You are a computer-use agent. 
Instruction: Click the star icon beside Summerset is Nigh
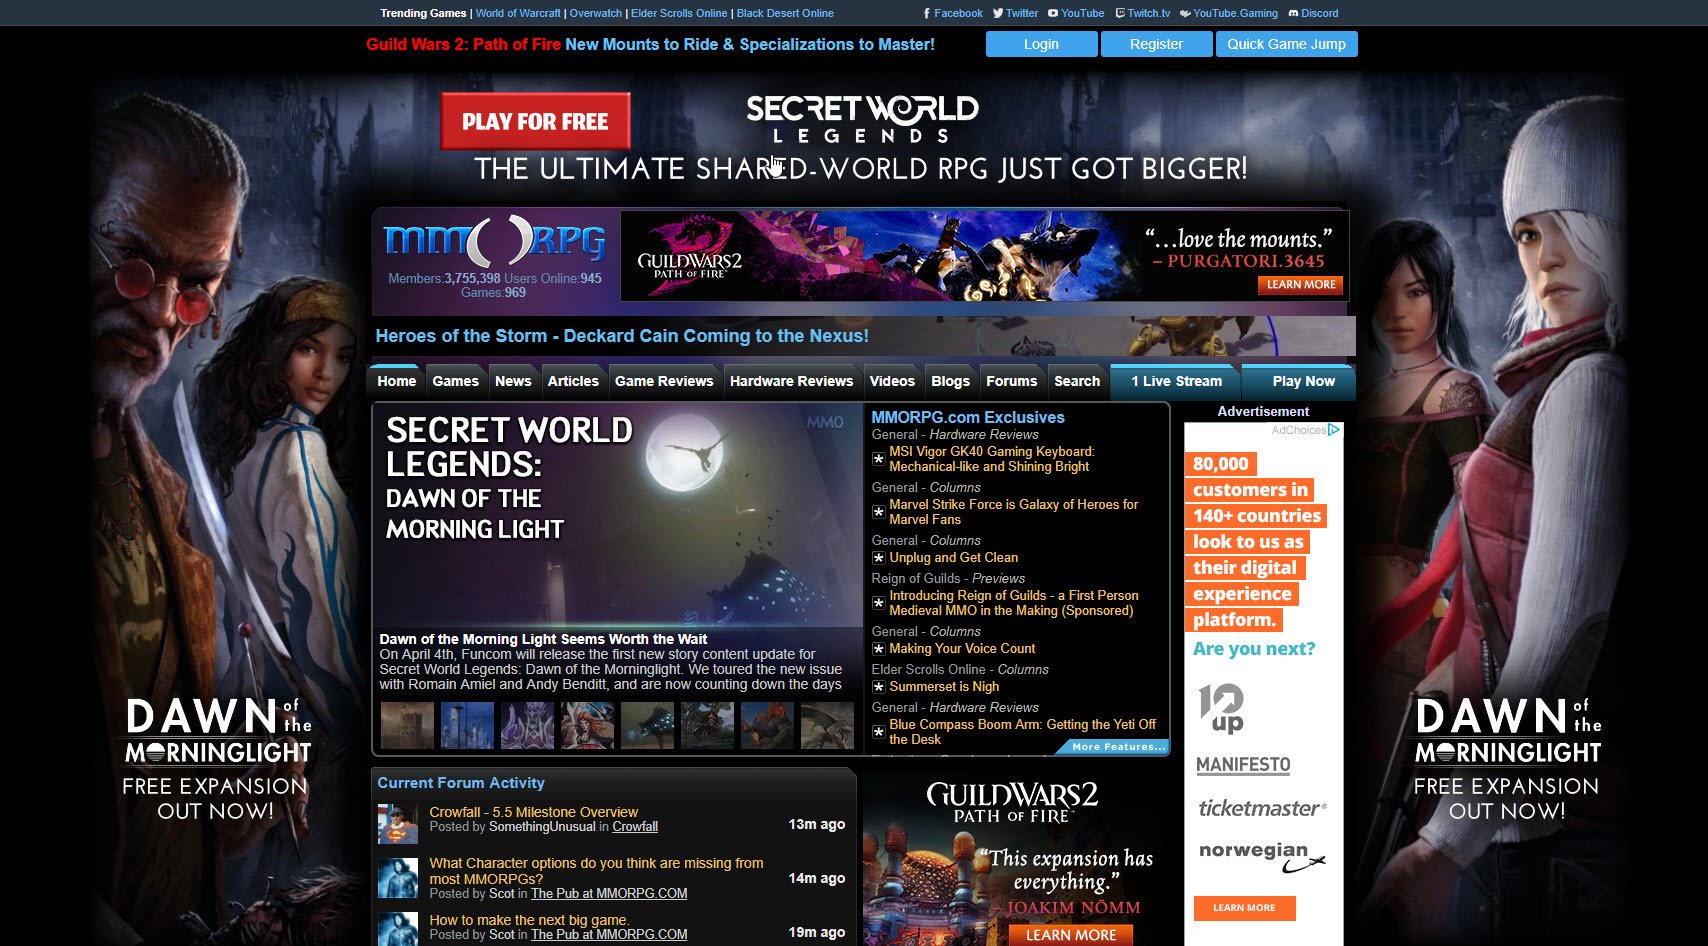click(878, 687)
